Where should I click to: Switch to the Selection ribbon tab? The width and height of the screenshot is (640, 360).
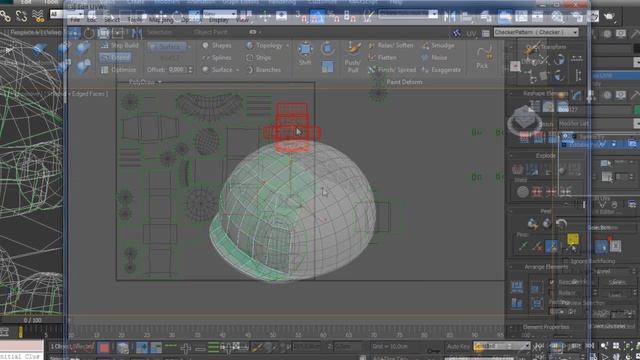pos(159,32)
